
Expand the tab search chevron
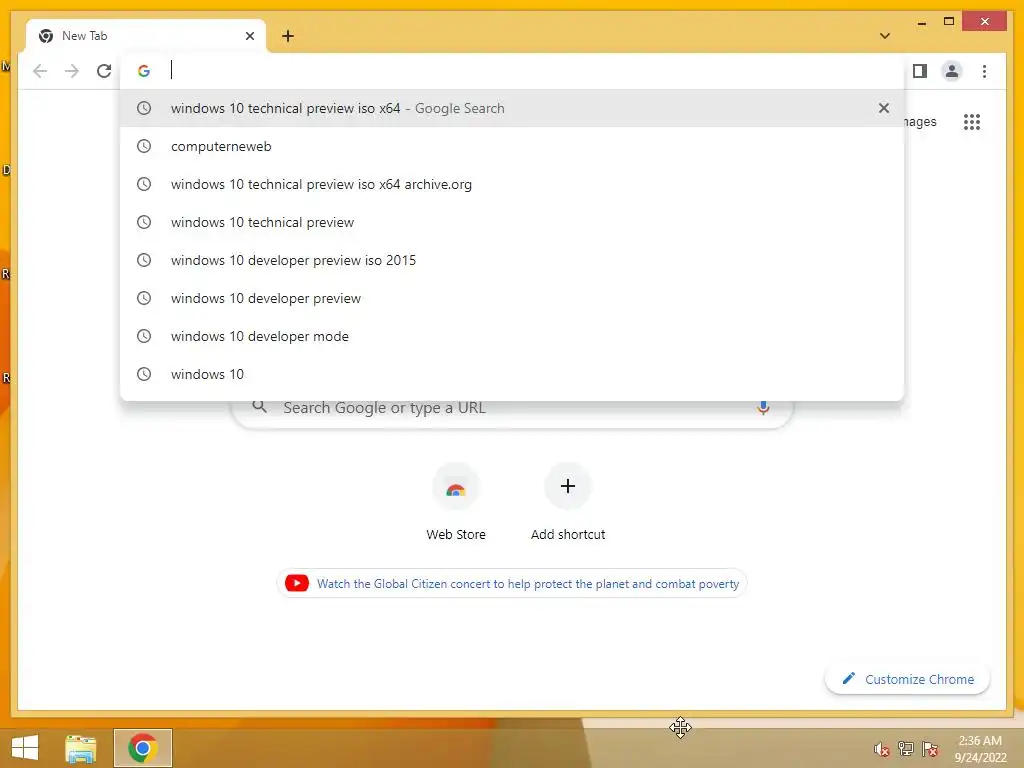coord(885,36)
